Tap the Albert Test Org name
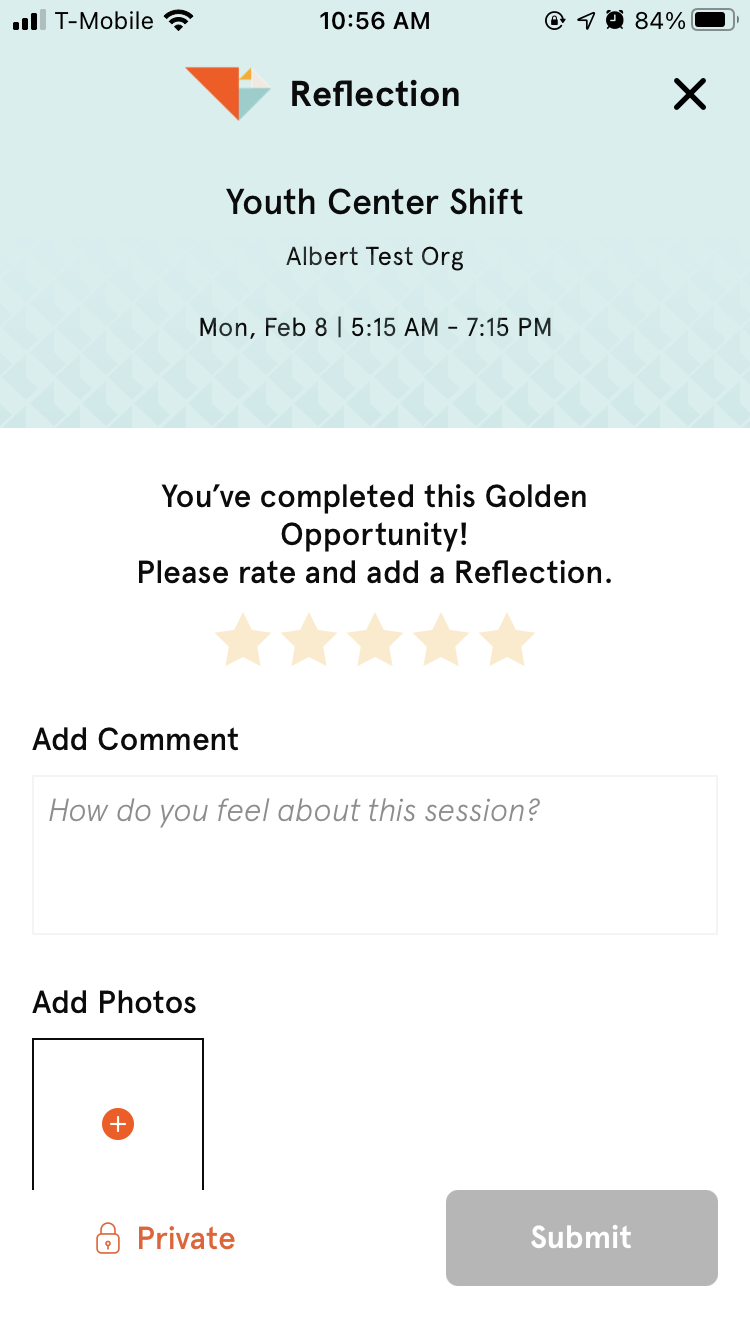 pos(375,257)
